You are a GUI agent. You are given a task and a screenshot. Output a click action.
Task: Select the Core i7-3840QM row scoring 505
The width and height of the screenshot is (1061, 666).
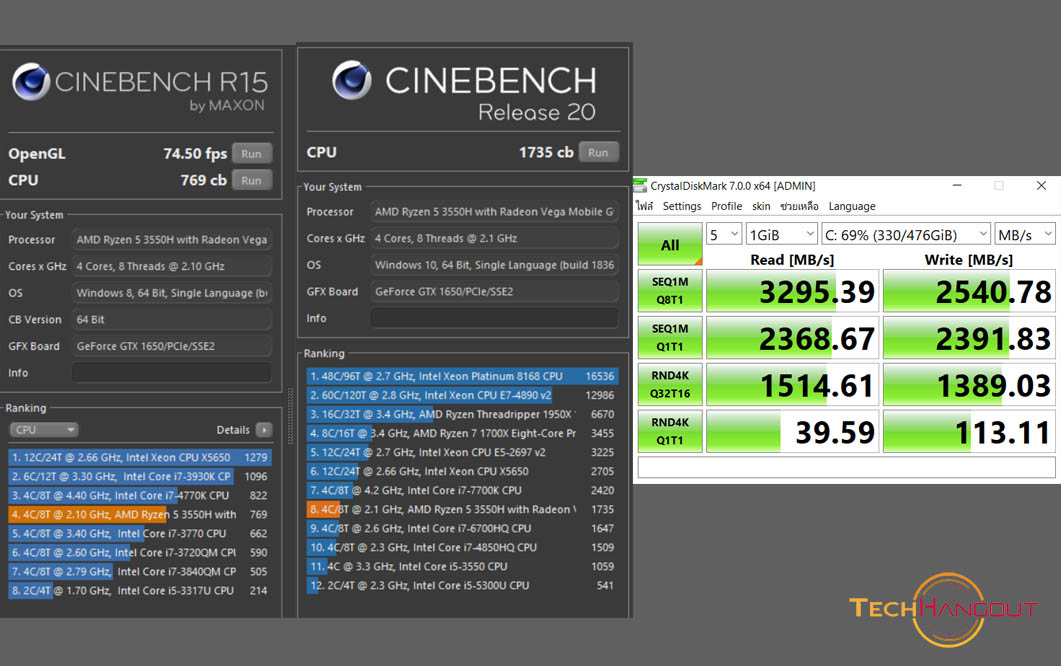coord(140,571)
